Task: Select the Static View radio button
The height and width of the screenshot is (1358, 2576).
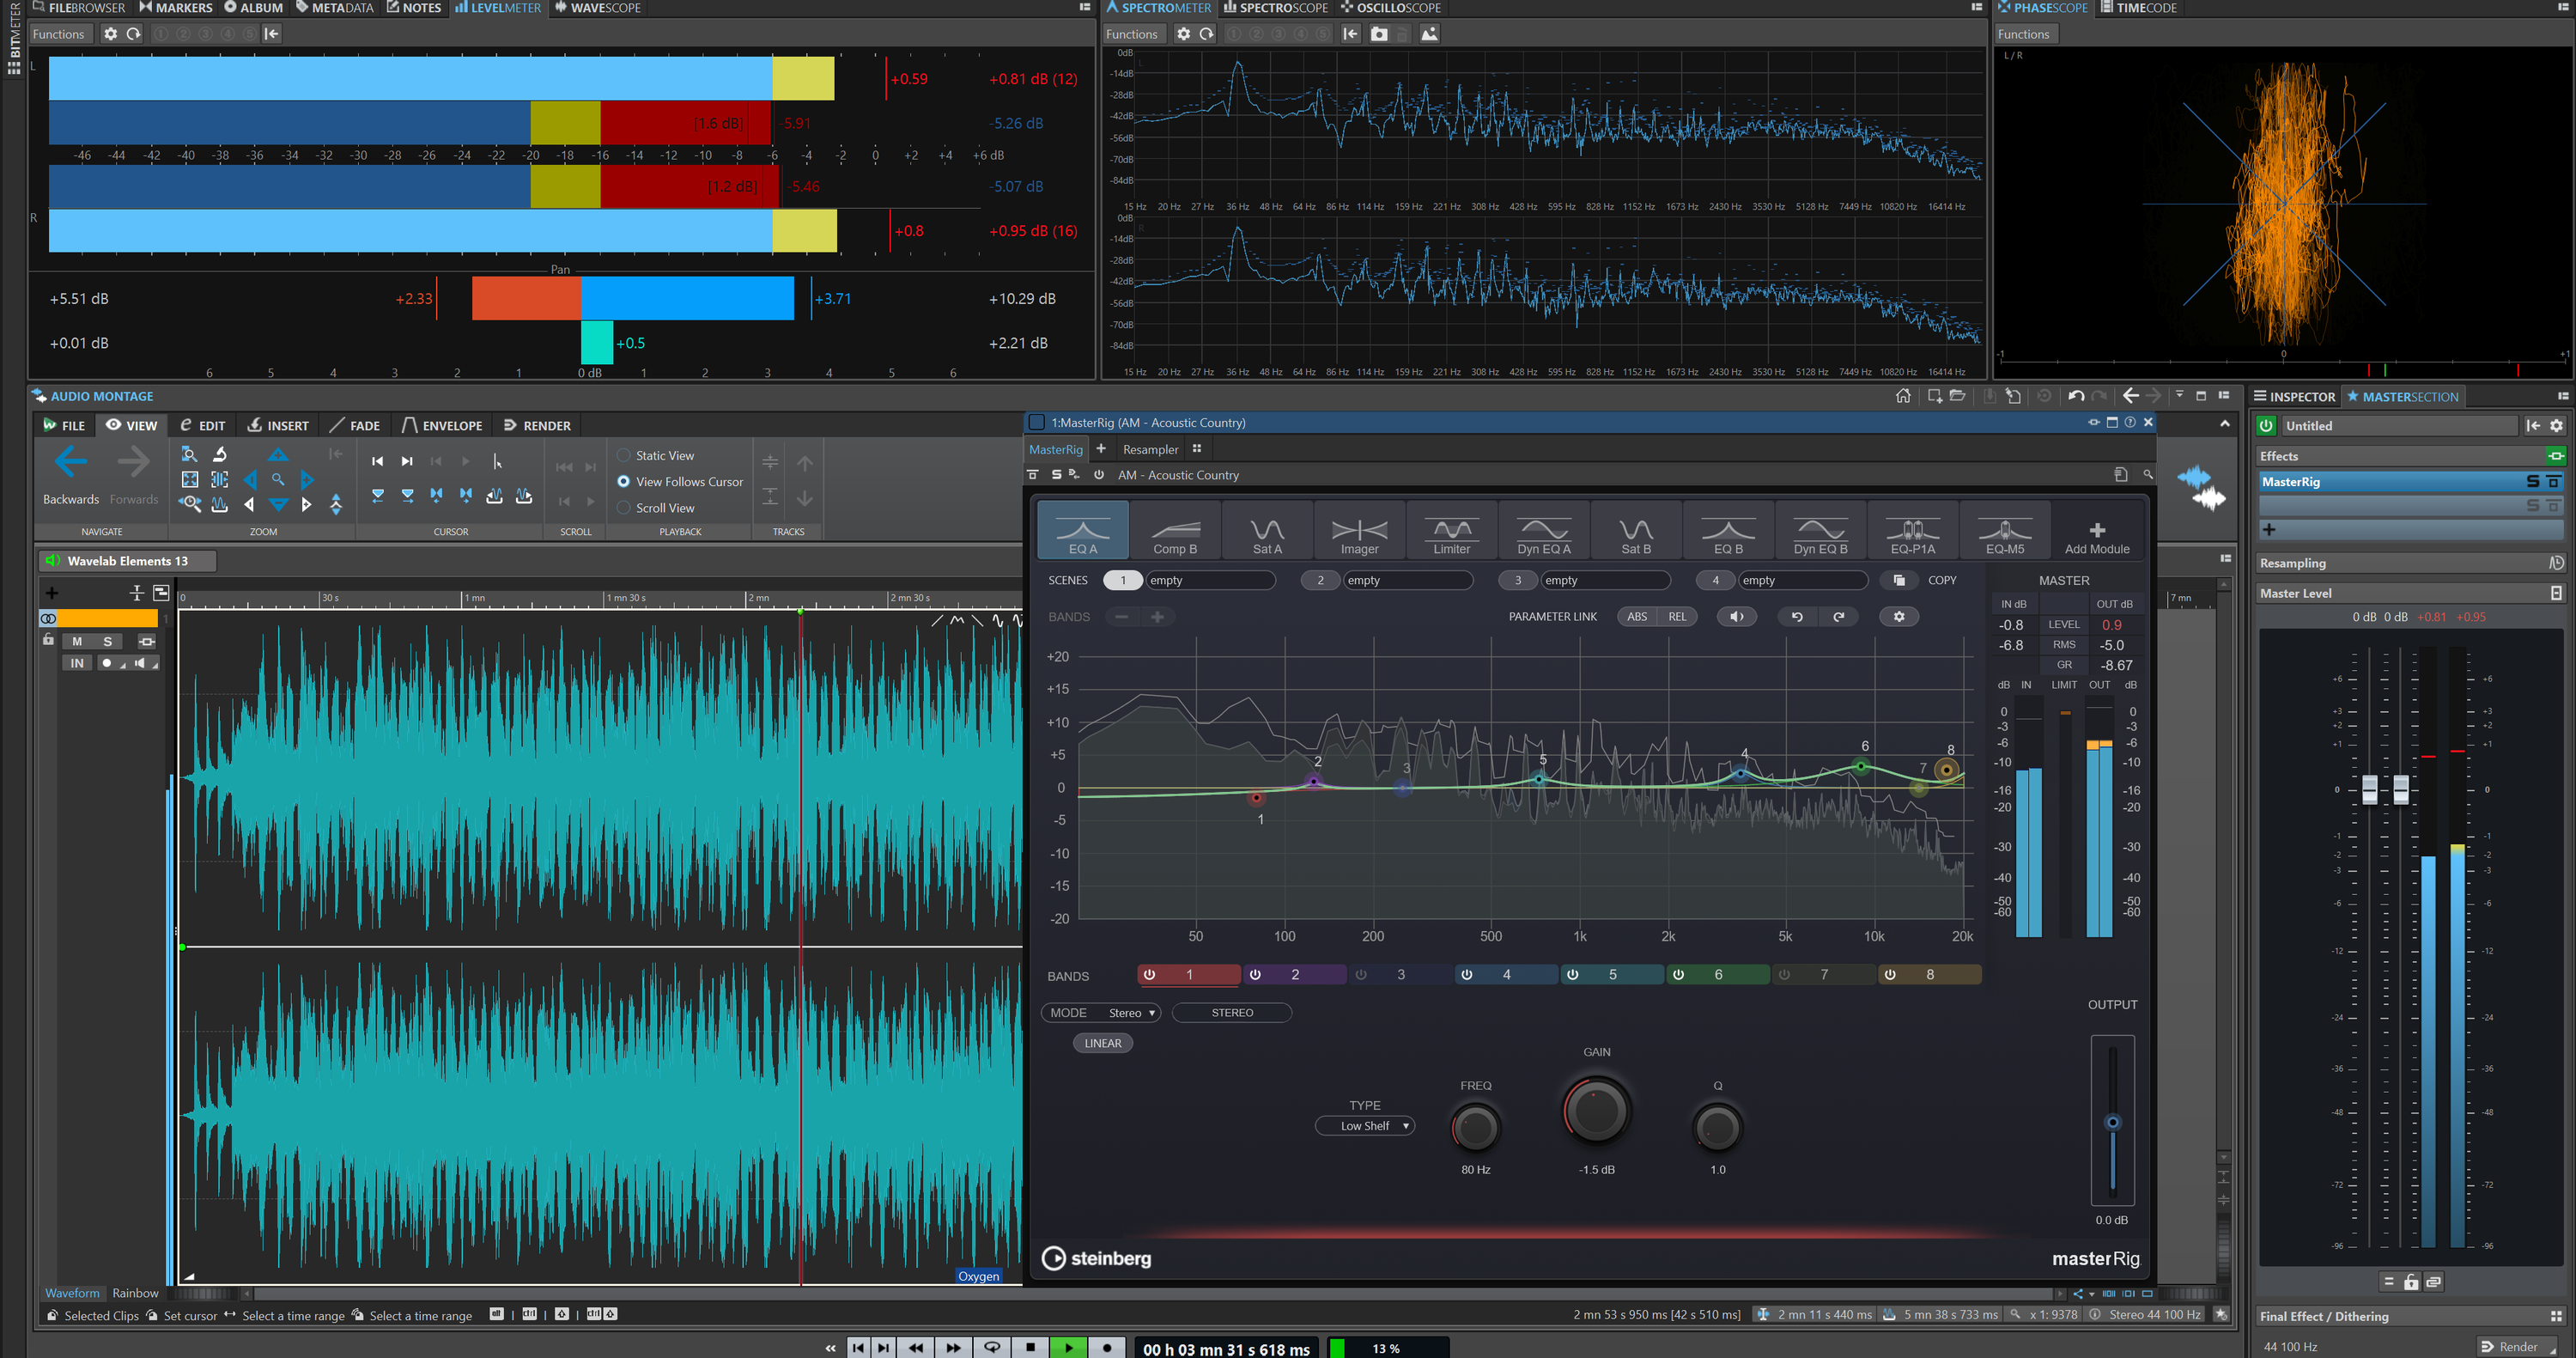Action: click(625, 455)
